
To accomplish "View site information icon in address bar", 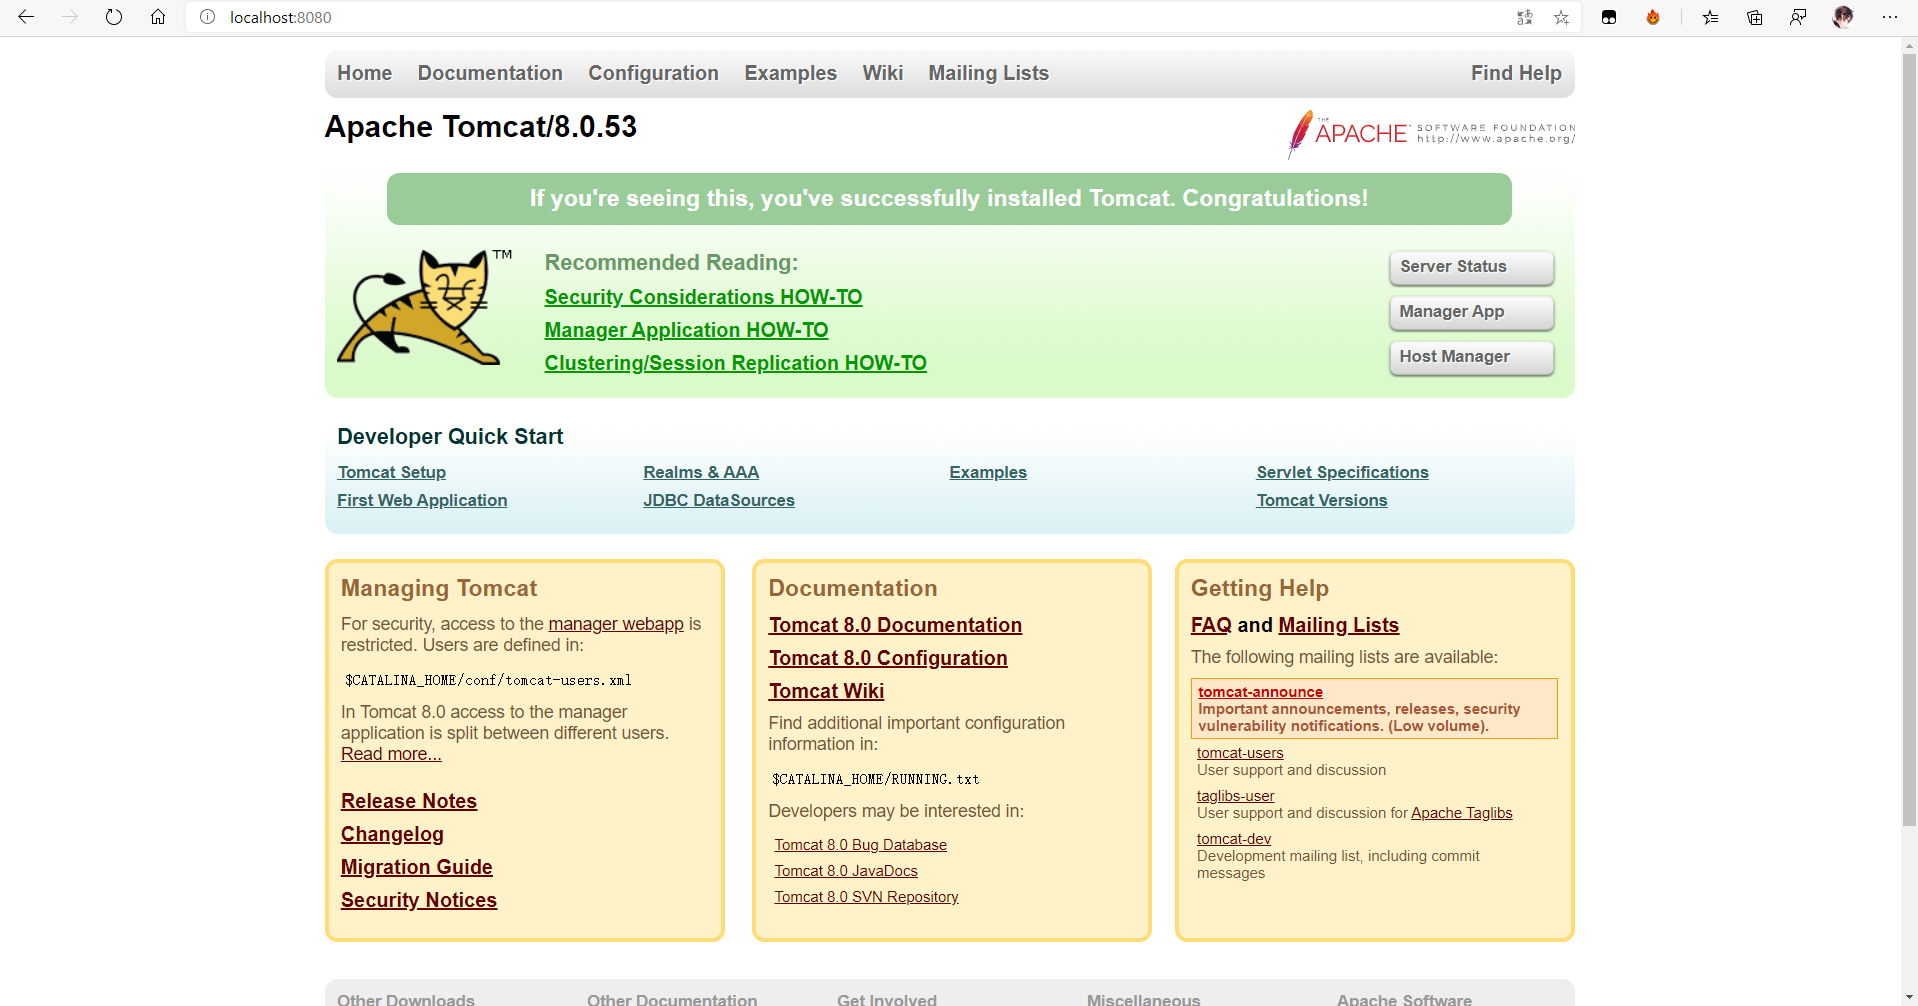I will pos(207,17).
